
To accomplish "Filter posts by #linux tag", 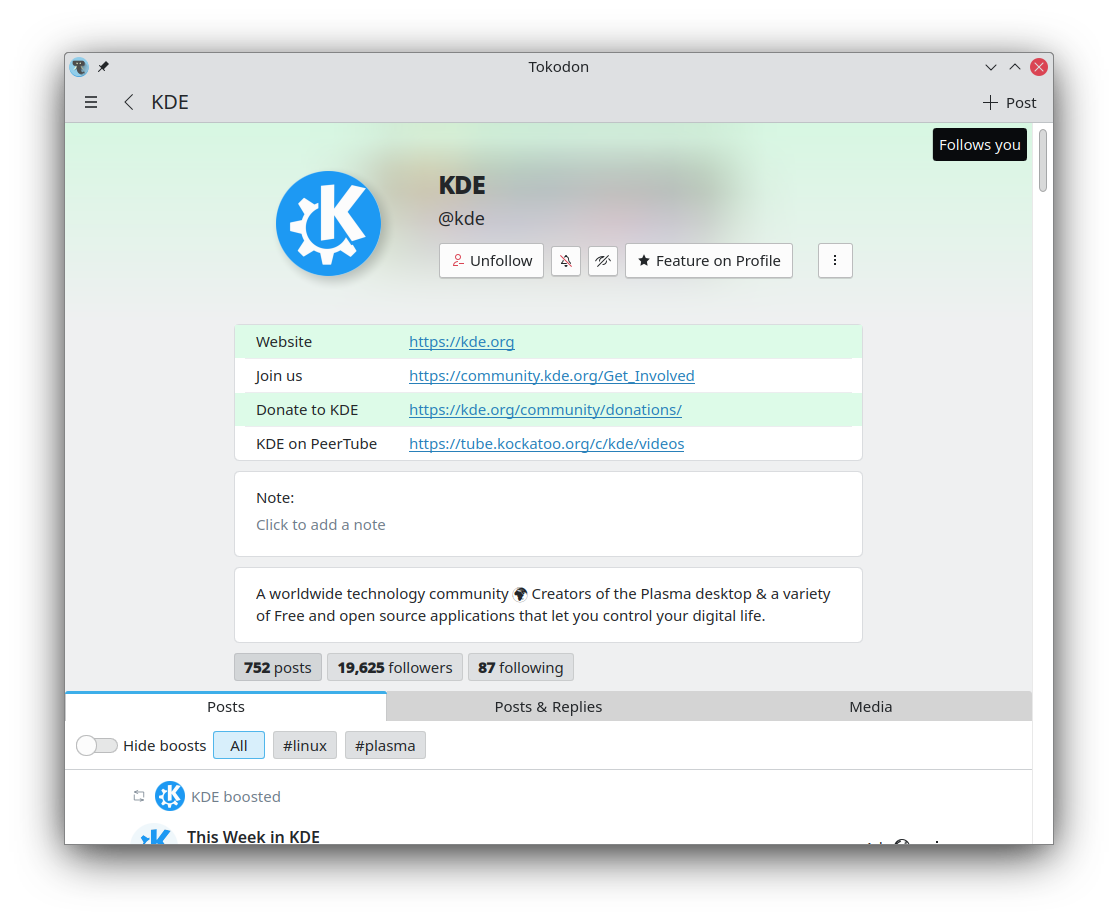I will click(x=304, y=746).
